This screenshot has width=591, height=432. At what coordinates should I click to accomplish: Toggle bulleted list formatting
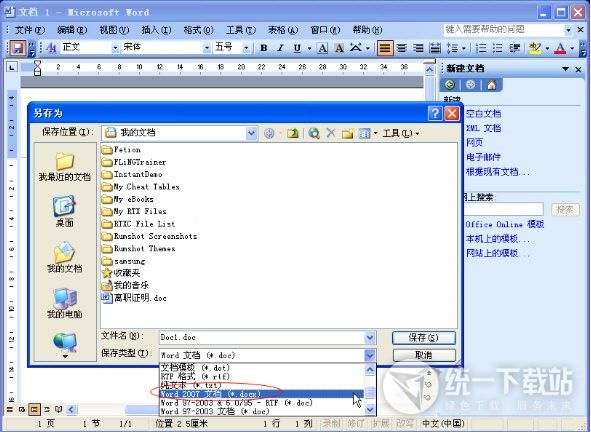498,48
